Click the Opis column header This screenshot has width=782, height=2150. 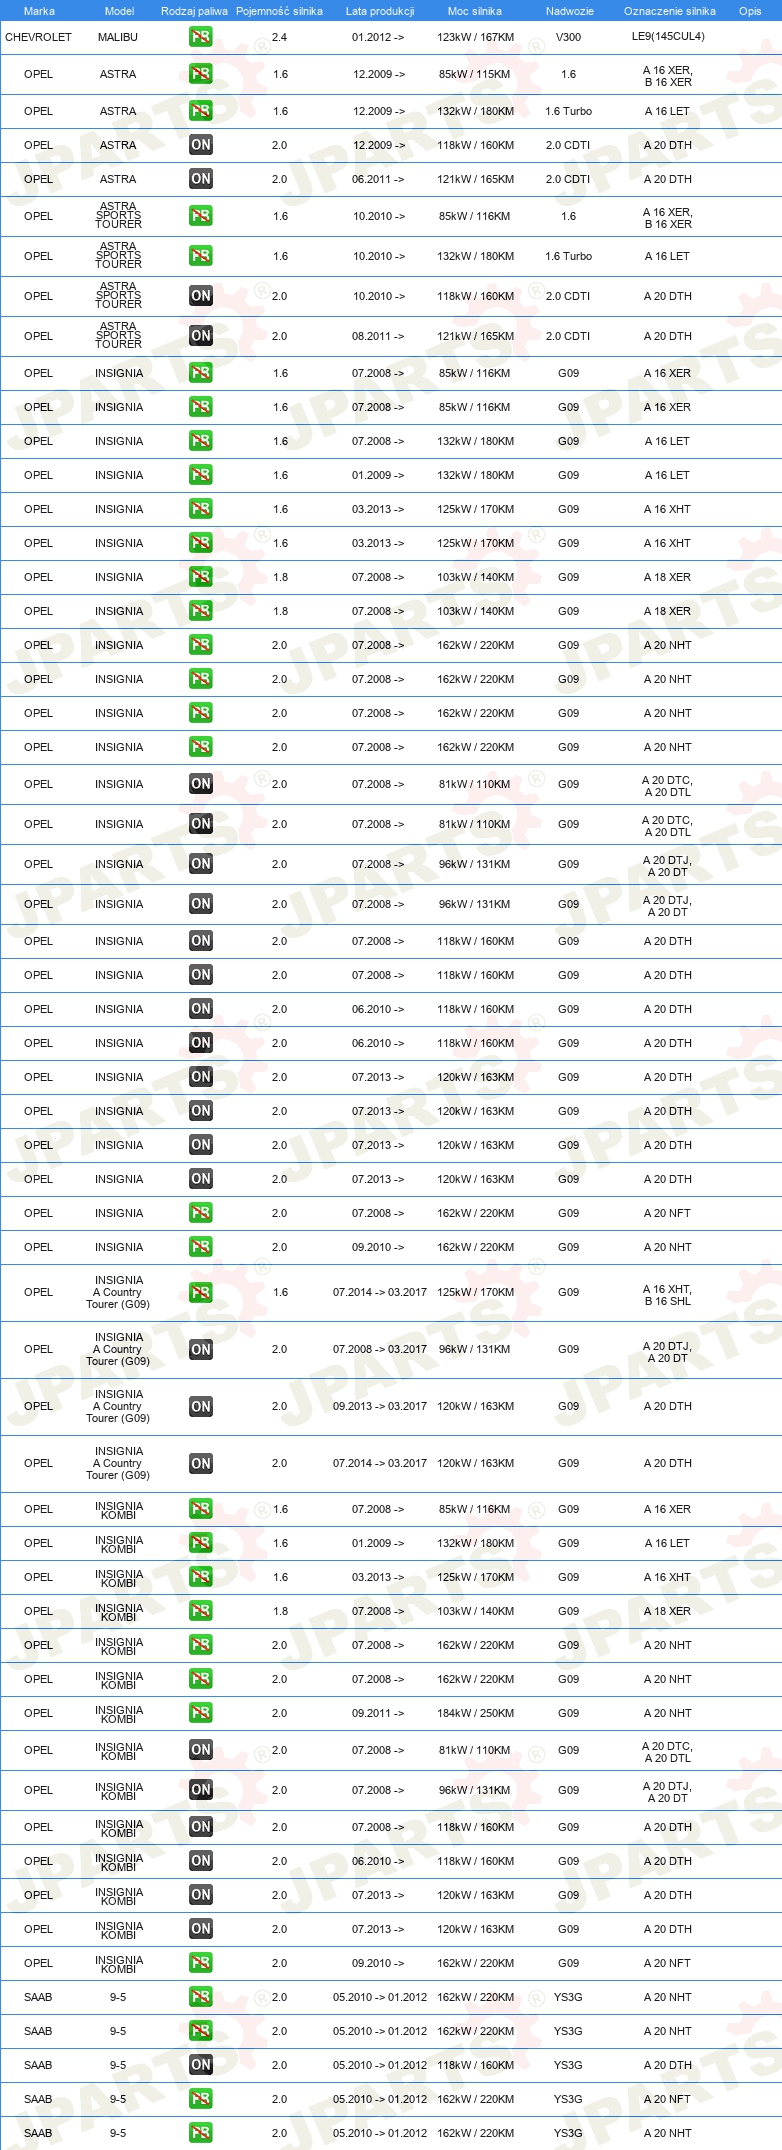point(750,11)
